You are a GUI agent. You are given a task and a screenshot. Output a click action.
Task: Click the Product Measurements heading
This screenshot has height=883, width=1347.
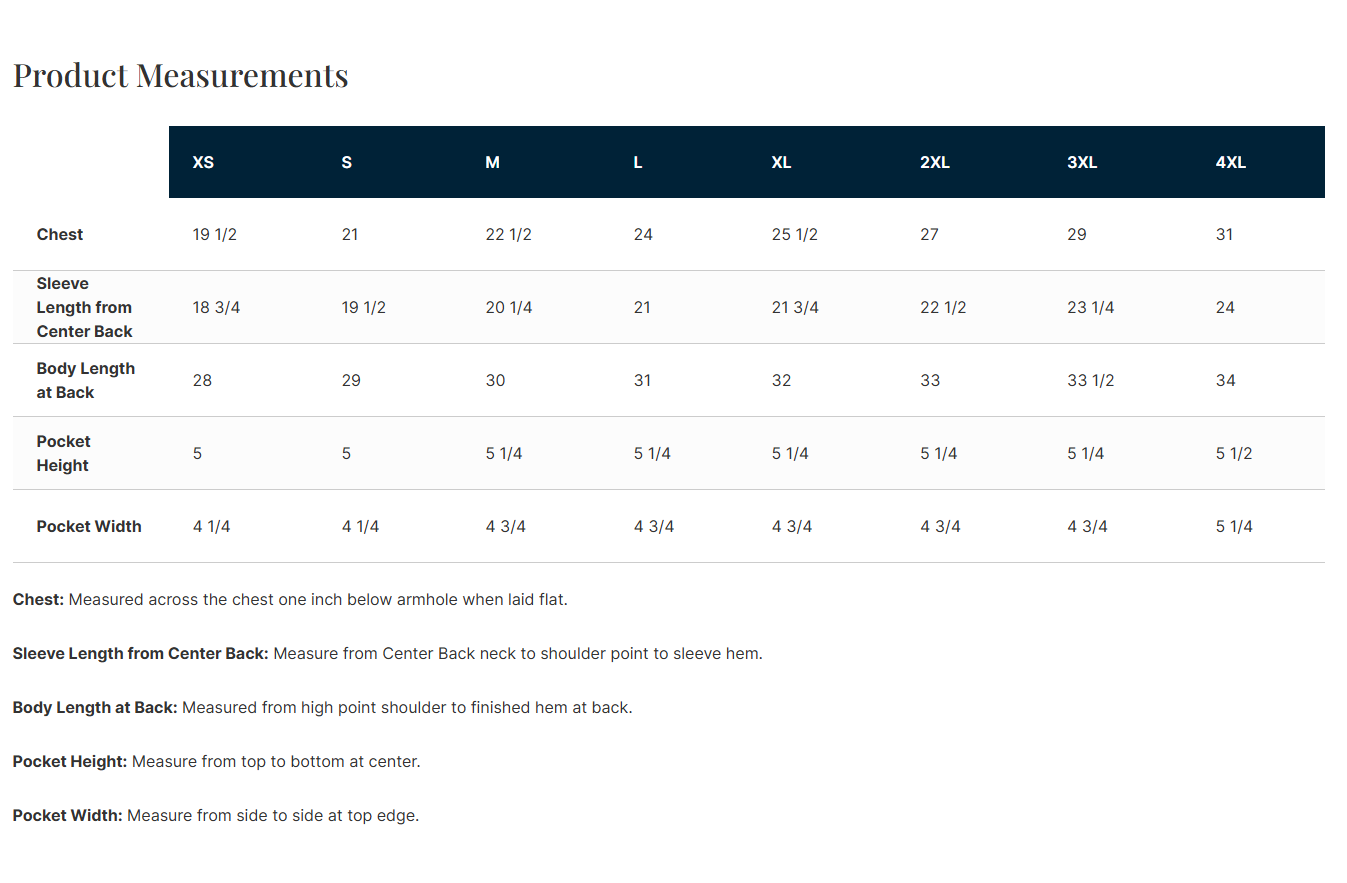180,76
